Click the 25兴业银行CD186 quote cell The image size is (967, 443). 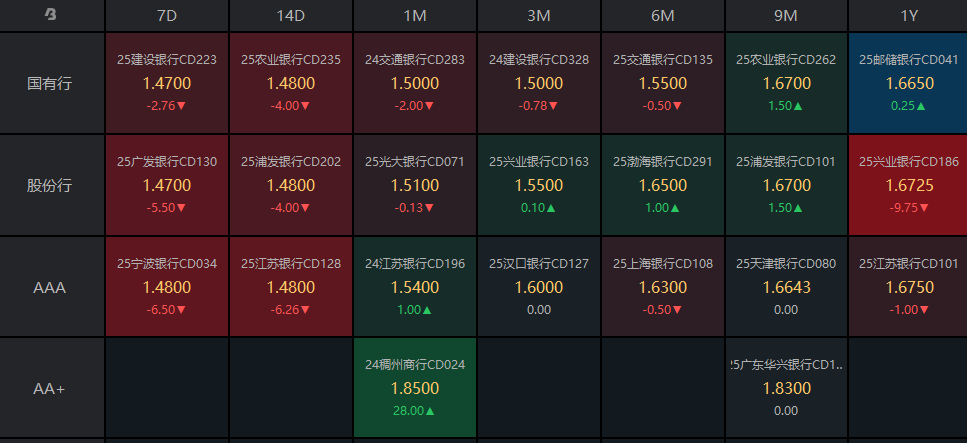pos(908,185)
